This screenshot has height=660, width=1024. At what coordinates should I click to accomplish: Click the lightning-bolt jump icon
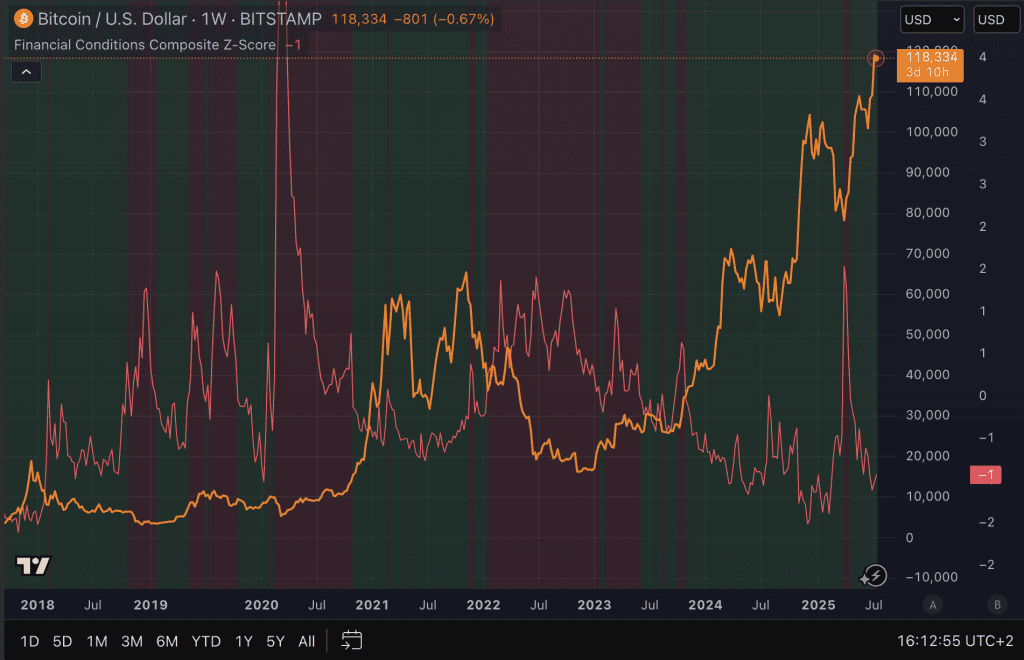click(x=874, y=576)
